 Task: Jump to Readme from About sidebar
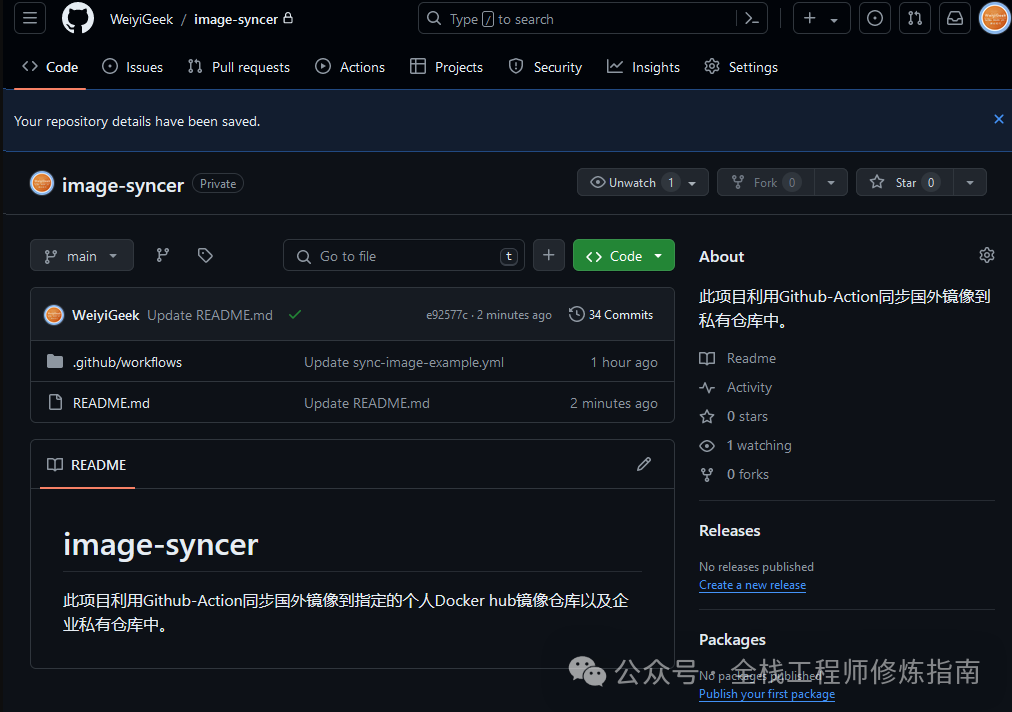pos(738,358)
